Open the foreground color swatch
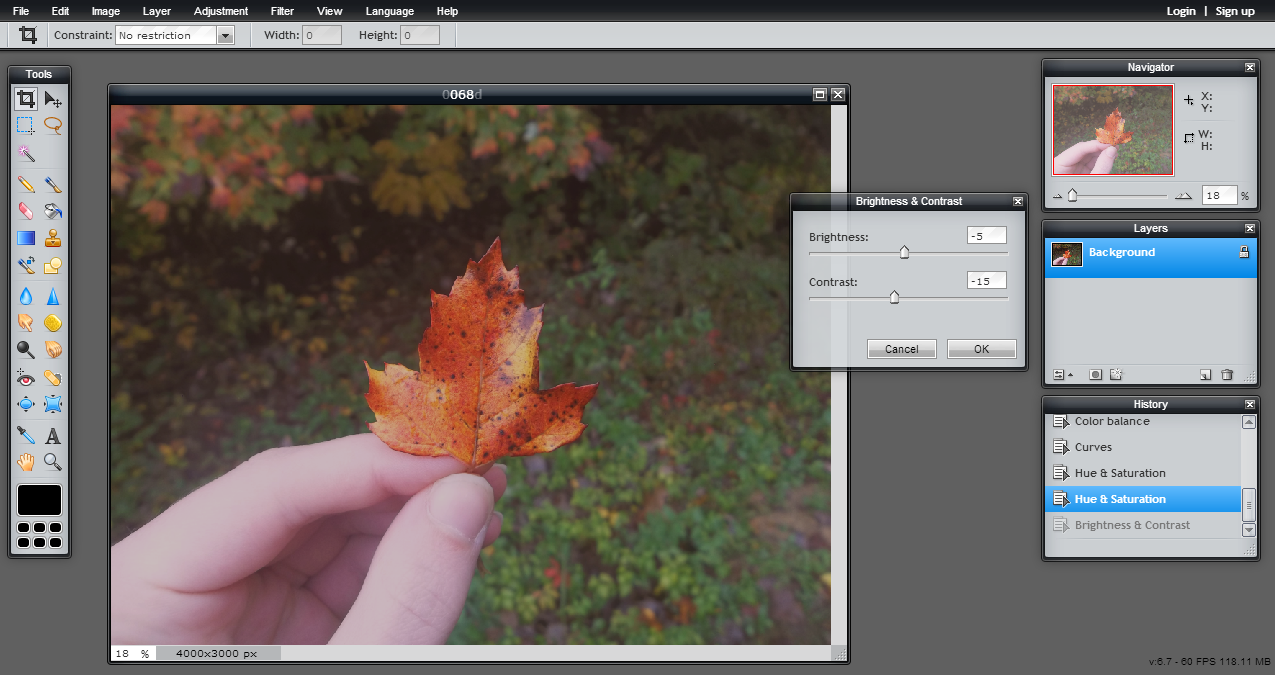The image size is (1275, 675). (x=39, y=500)
